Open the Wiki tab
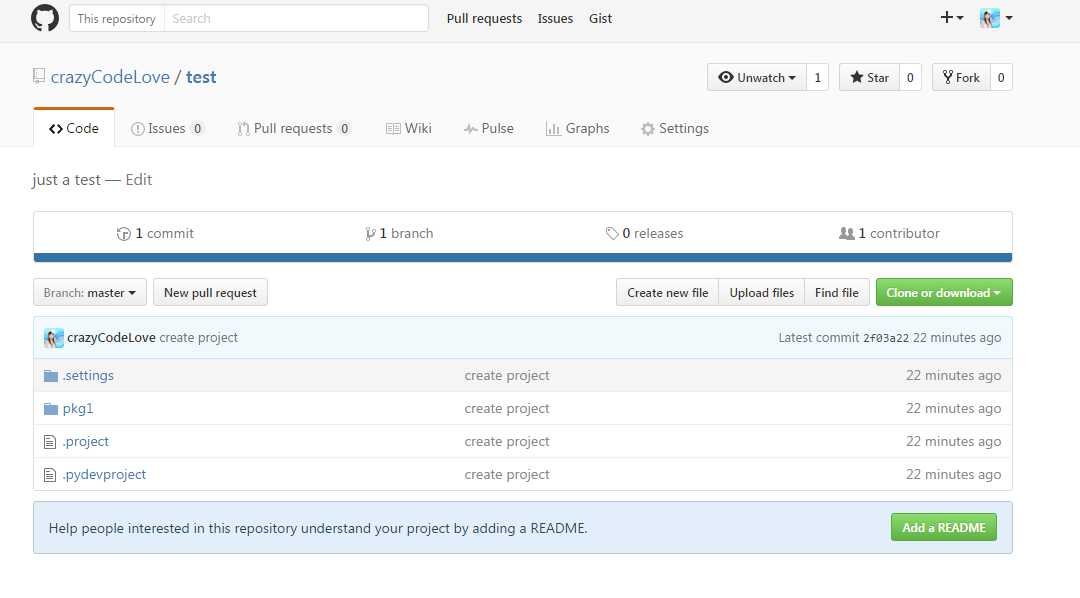Screen dimensions: 1080x598 pyautogui.click(x=408, y=128)
